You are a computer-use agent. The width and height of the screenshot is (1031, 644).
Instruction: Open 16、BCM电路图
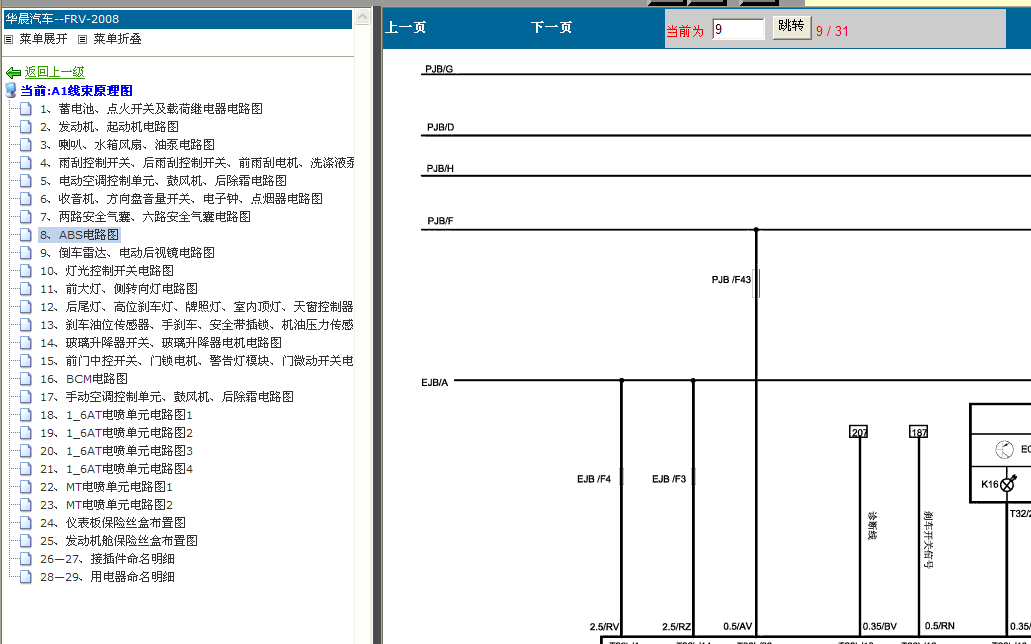pos(84,379)
